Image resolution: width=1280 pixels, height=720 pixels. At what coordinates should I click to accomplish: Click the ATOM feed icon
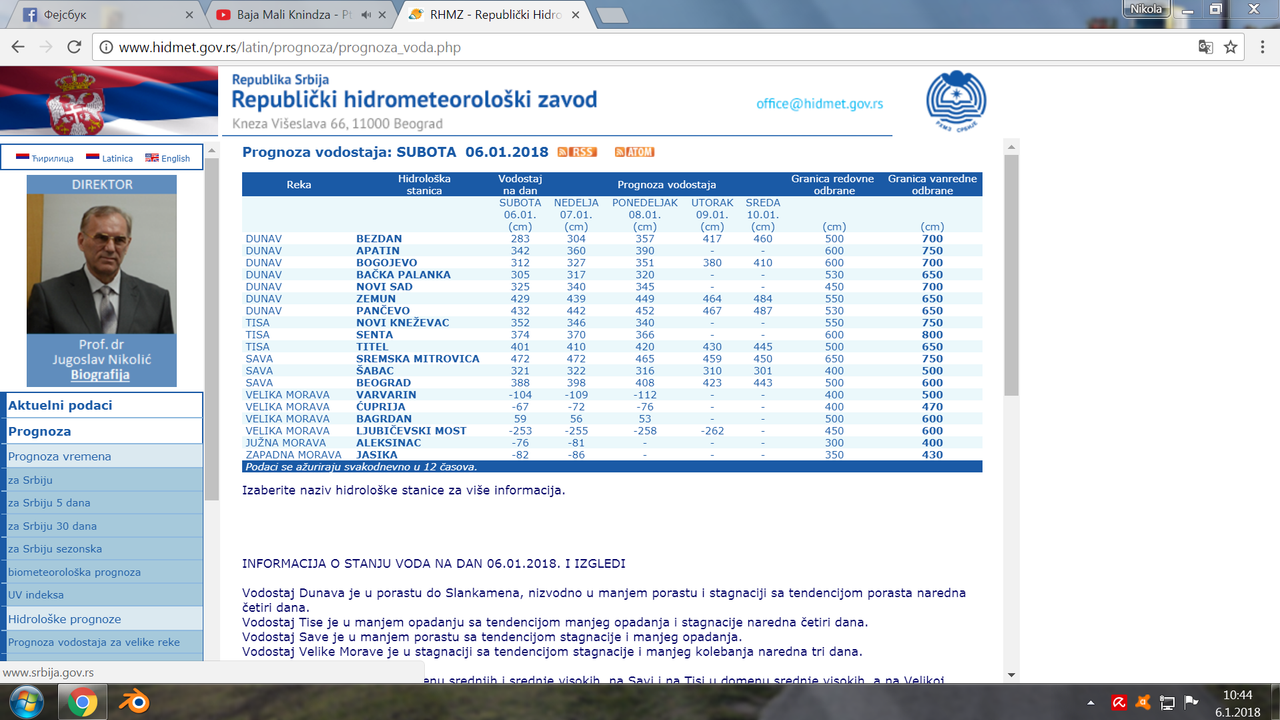[634, 152]
